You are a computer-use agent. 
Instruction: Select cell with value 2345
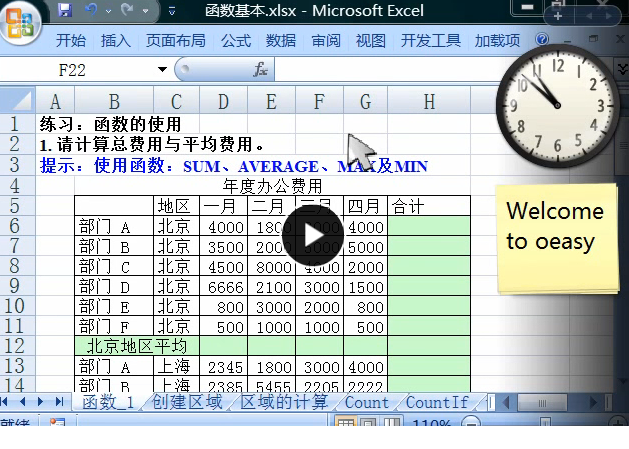[223, 366]
